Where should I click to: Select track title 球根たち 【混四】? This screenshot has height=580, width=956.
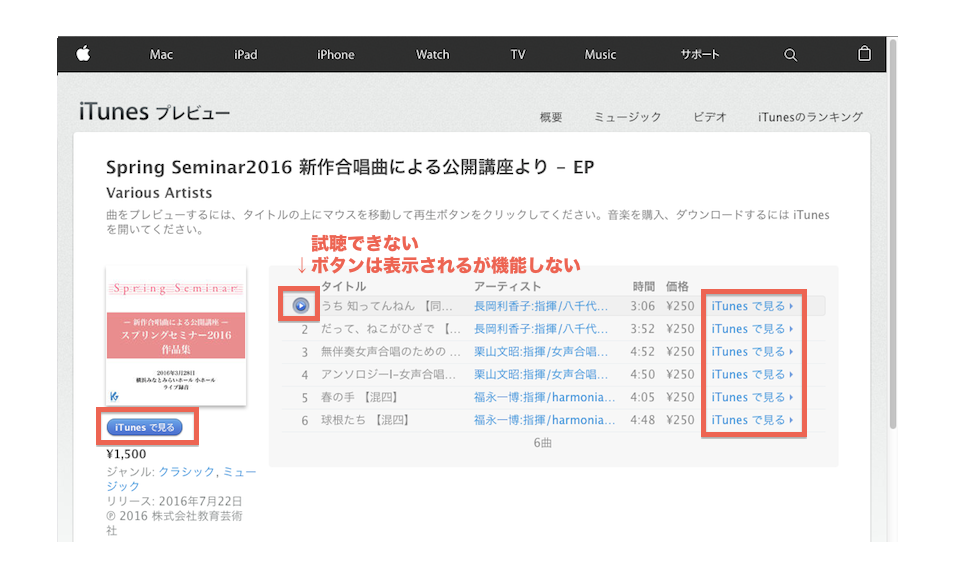tap(366, 420)
